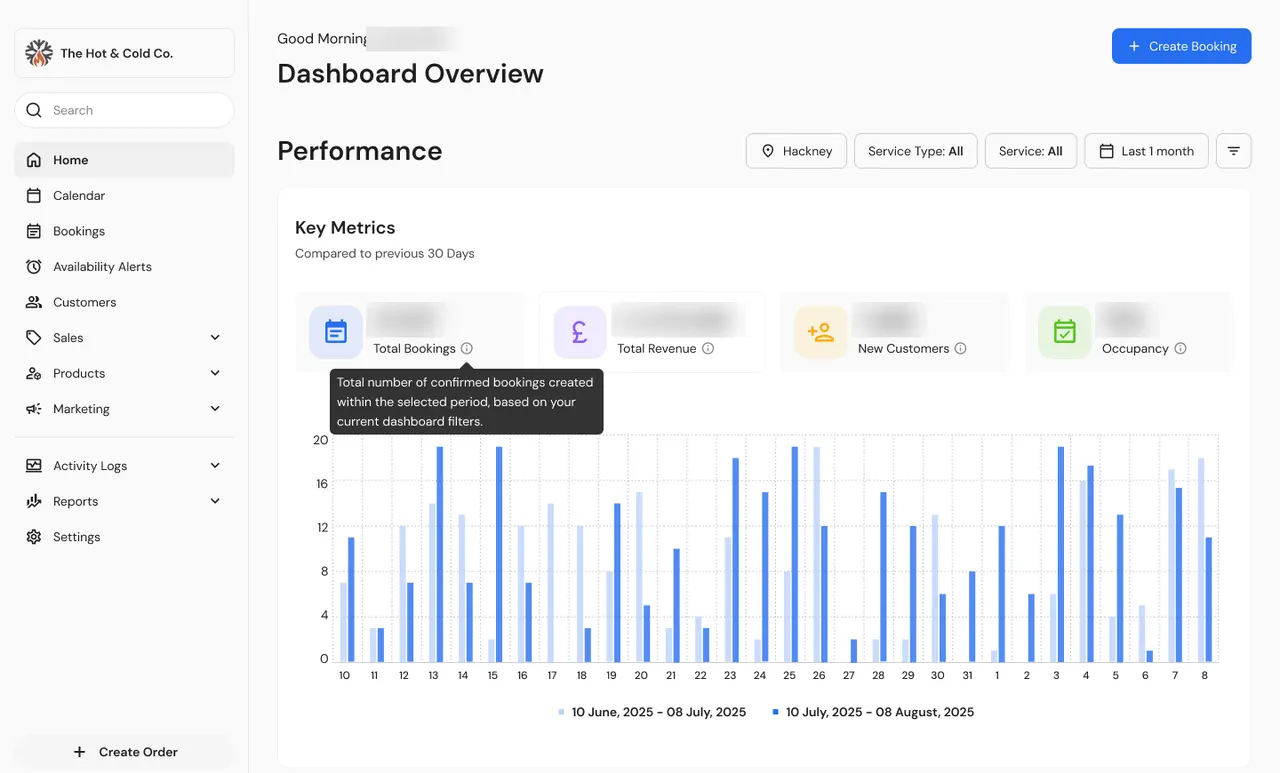This screenshot has width=1280, height=773.
Task: Click the Home house icon
Action: (34, 160)
